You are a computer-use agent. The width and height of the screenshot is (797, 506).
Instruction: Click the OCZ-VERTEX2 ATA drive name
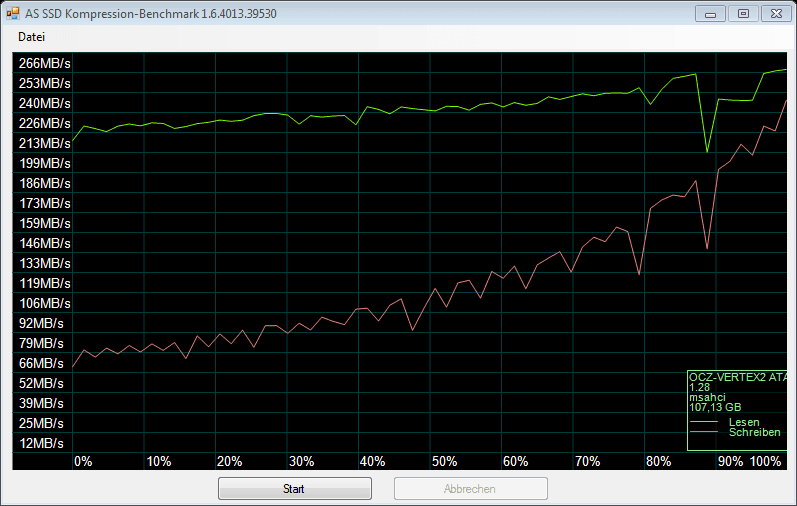[x=738, y=377]
